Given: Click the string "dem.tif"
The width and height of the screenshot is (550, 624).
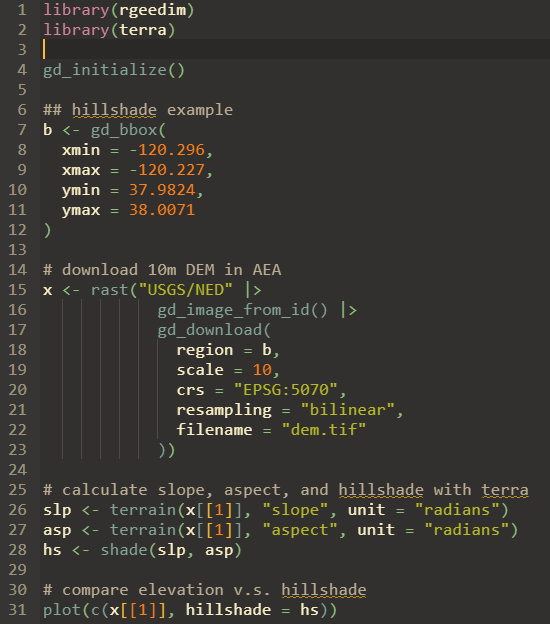Looking at the screenshot, I should tap(324, 429).
